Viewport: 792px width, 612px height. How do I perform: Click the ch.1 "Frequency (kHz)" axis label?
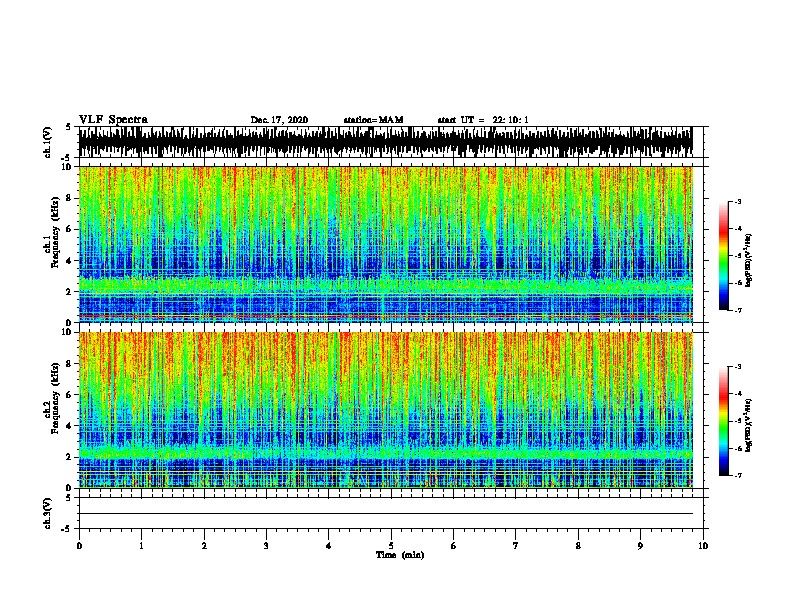click(55, 232)
